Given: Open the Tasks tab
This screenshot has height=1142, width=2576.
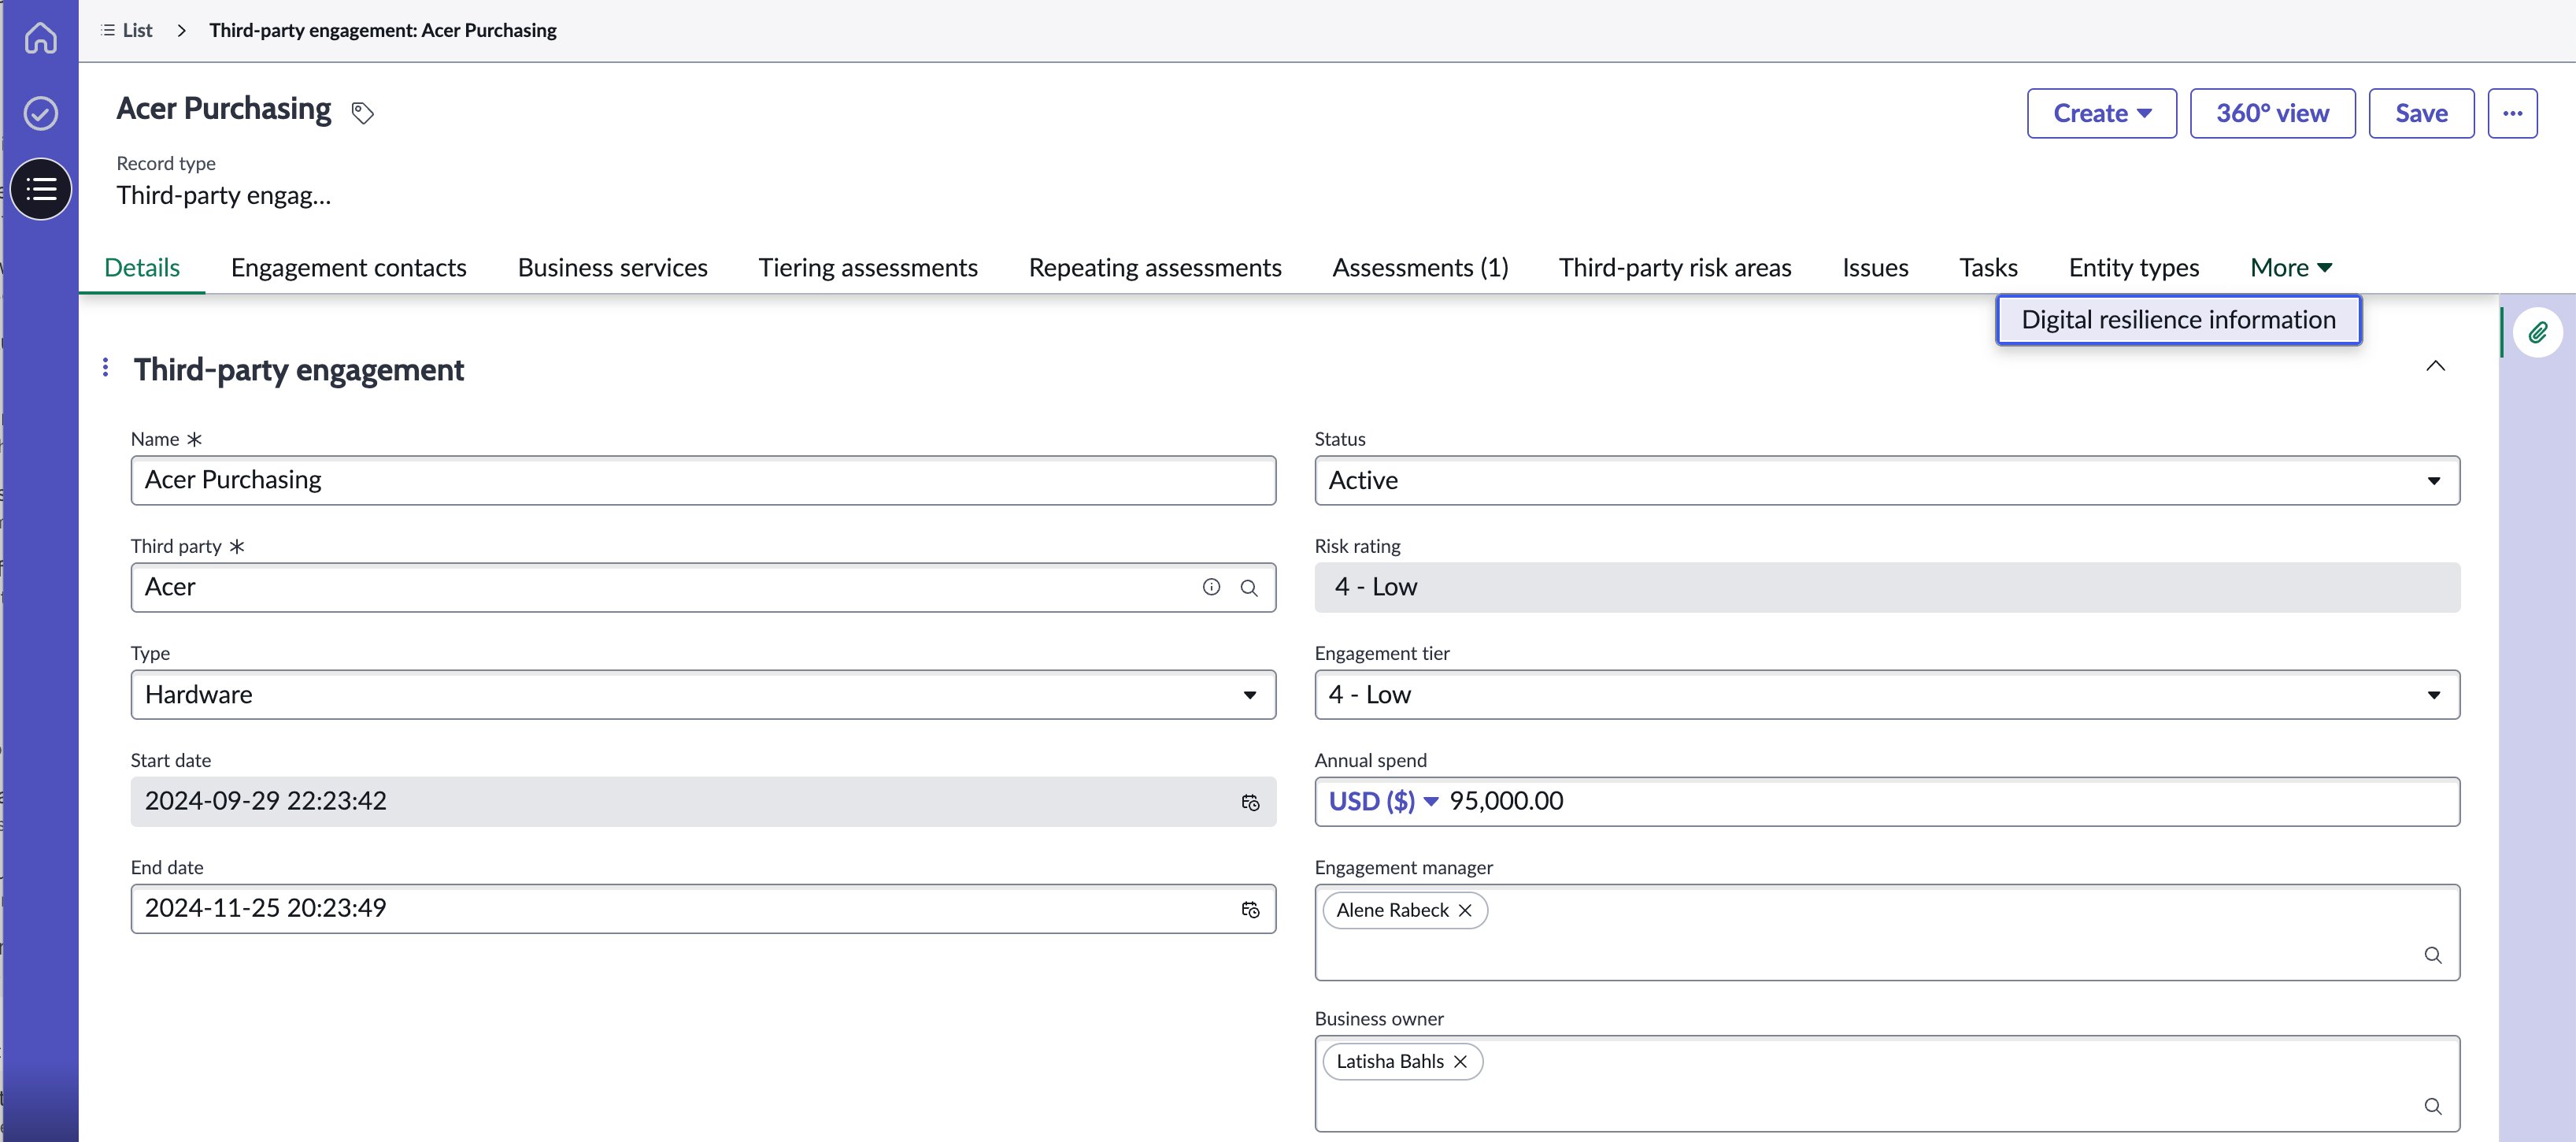Looking at the screenshot, I should pos(1988,267).
